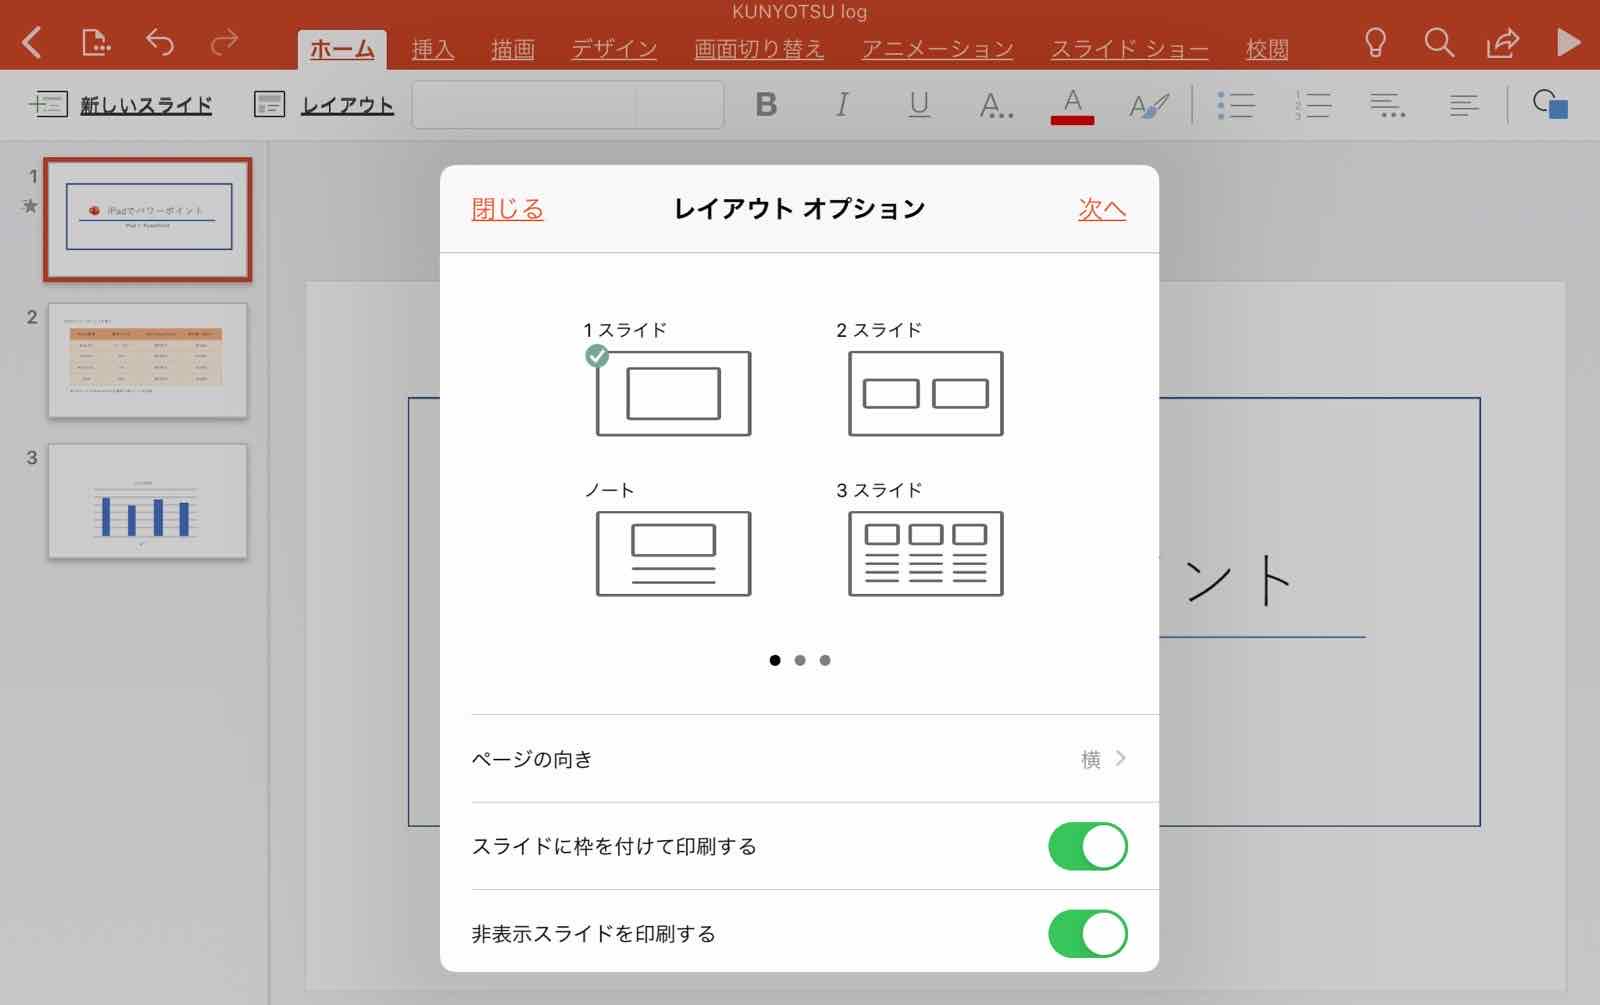Toggle bold formatting

[x=766, y=104]
